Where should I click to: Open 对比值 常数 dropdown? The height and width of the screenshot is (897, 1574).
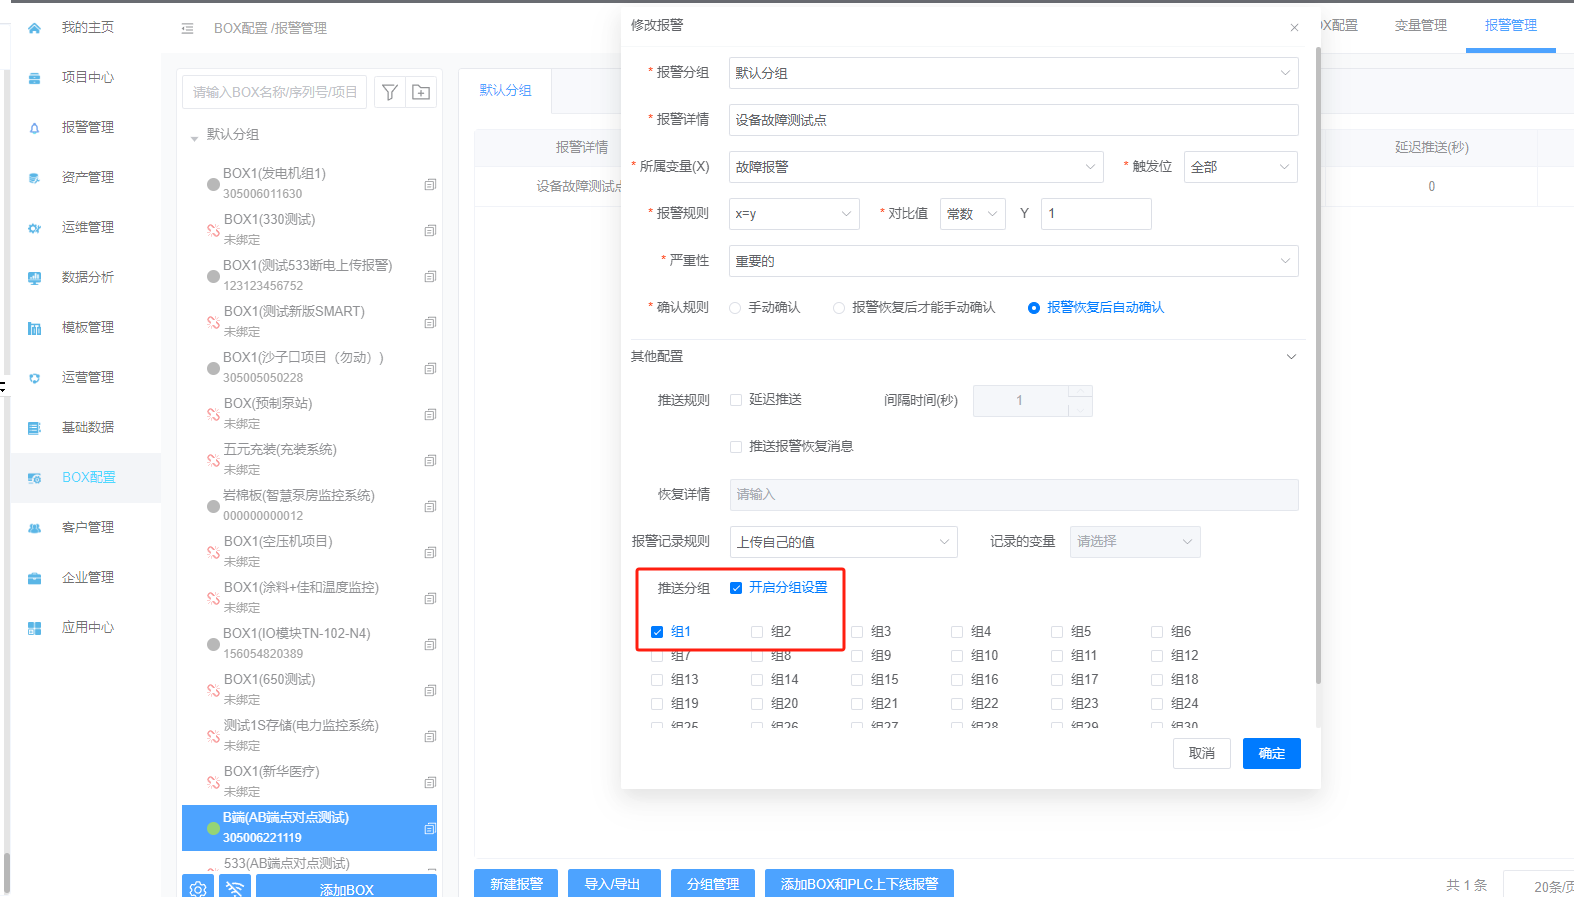pos(972,214)
